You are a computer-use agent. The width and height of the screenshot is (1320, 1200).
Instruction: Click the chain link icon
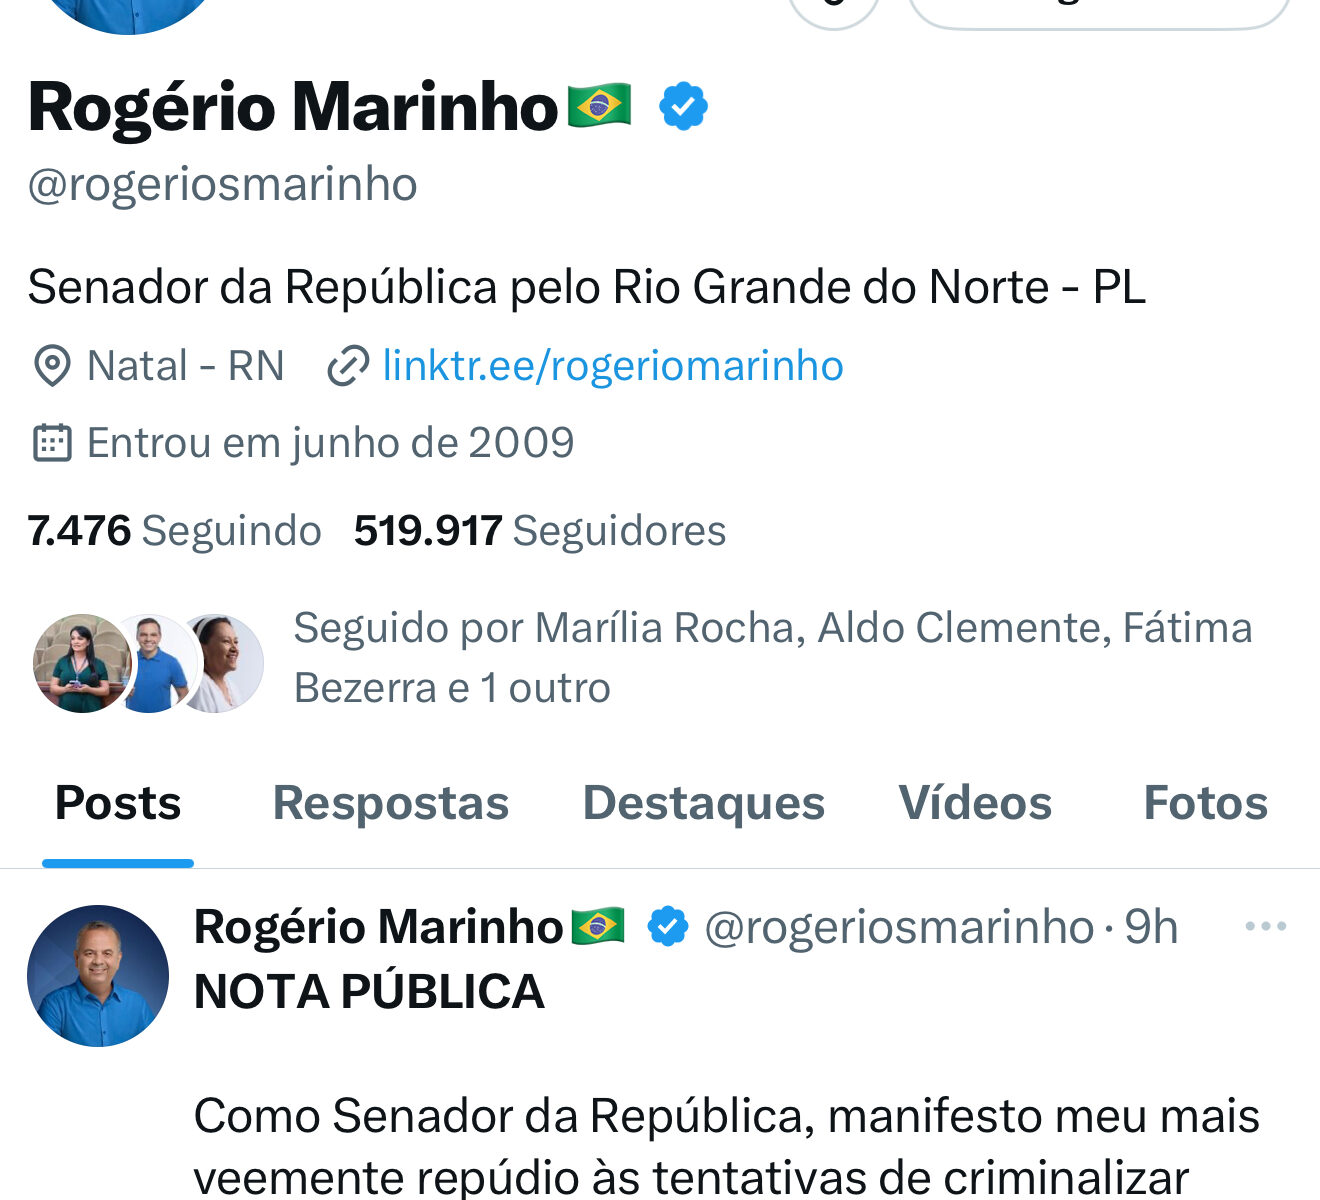click(348, 366)
